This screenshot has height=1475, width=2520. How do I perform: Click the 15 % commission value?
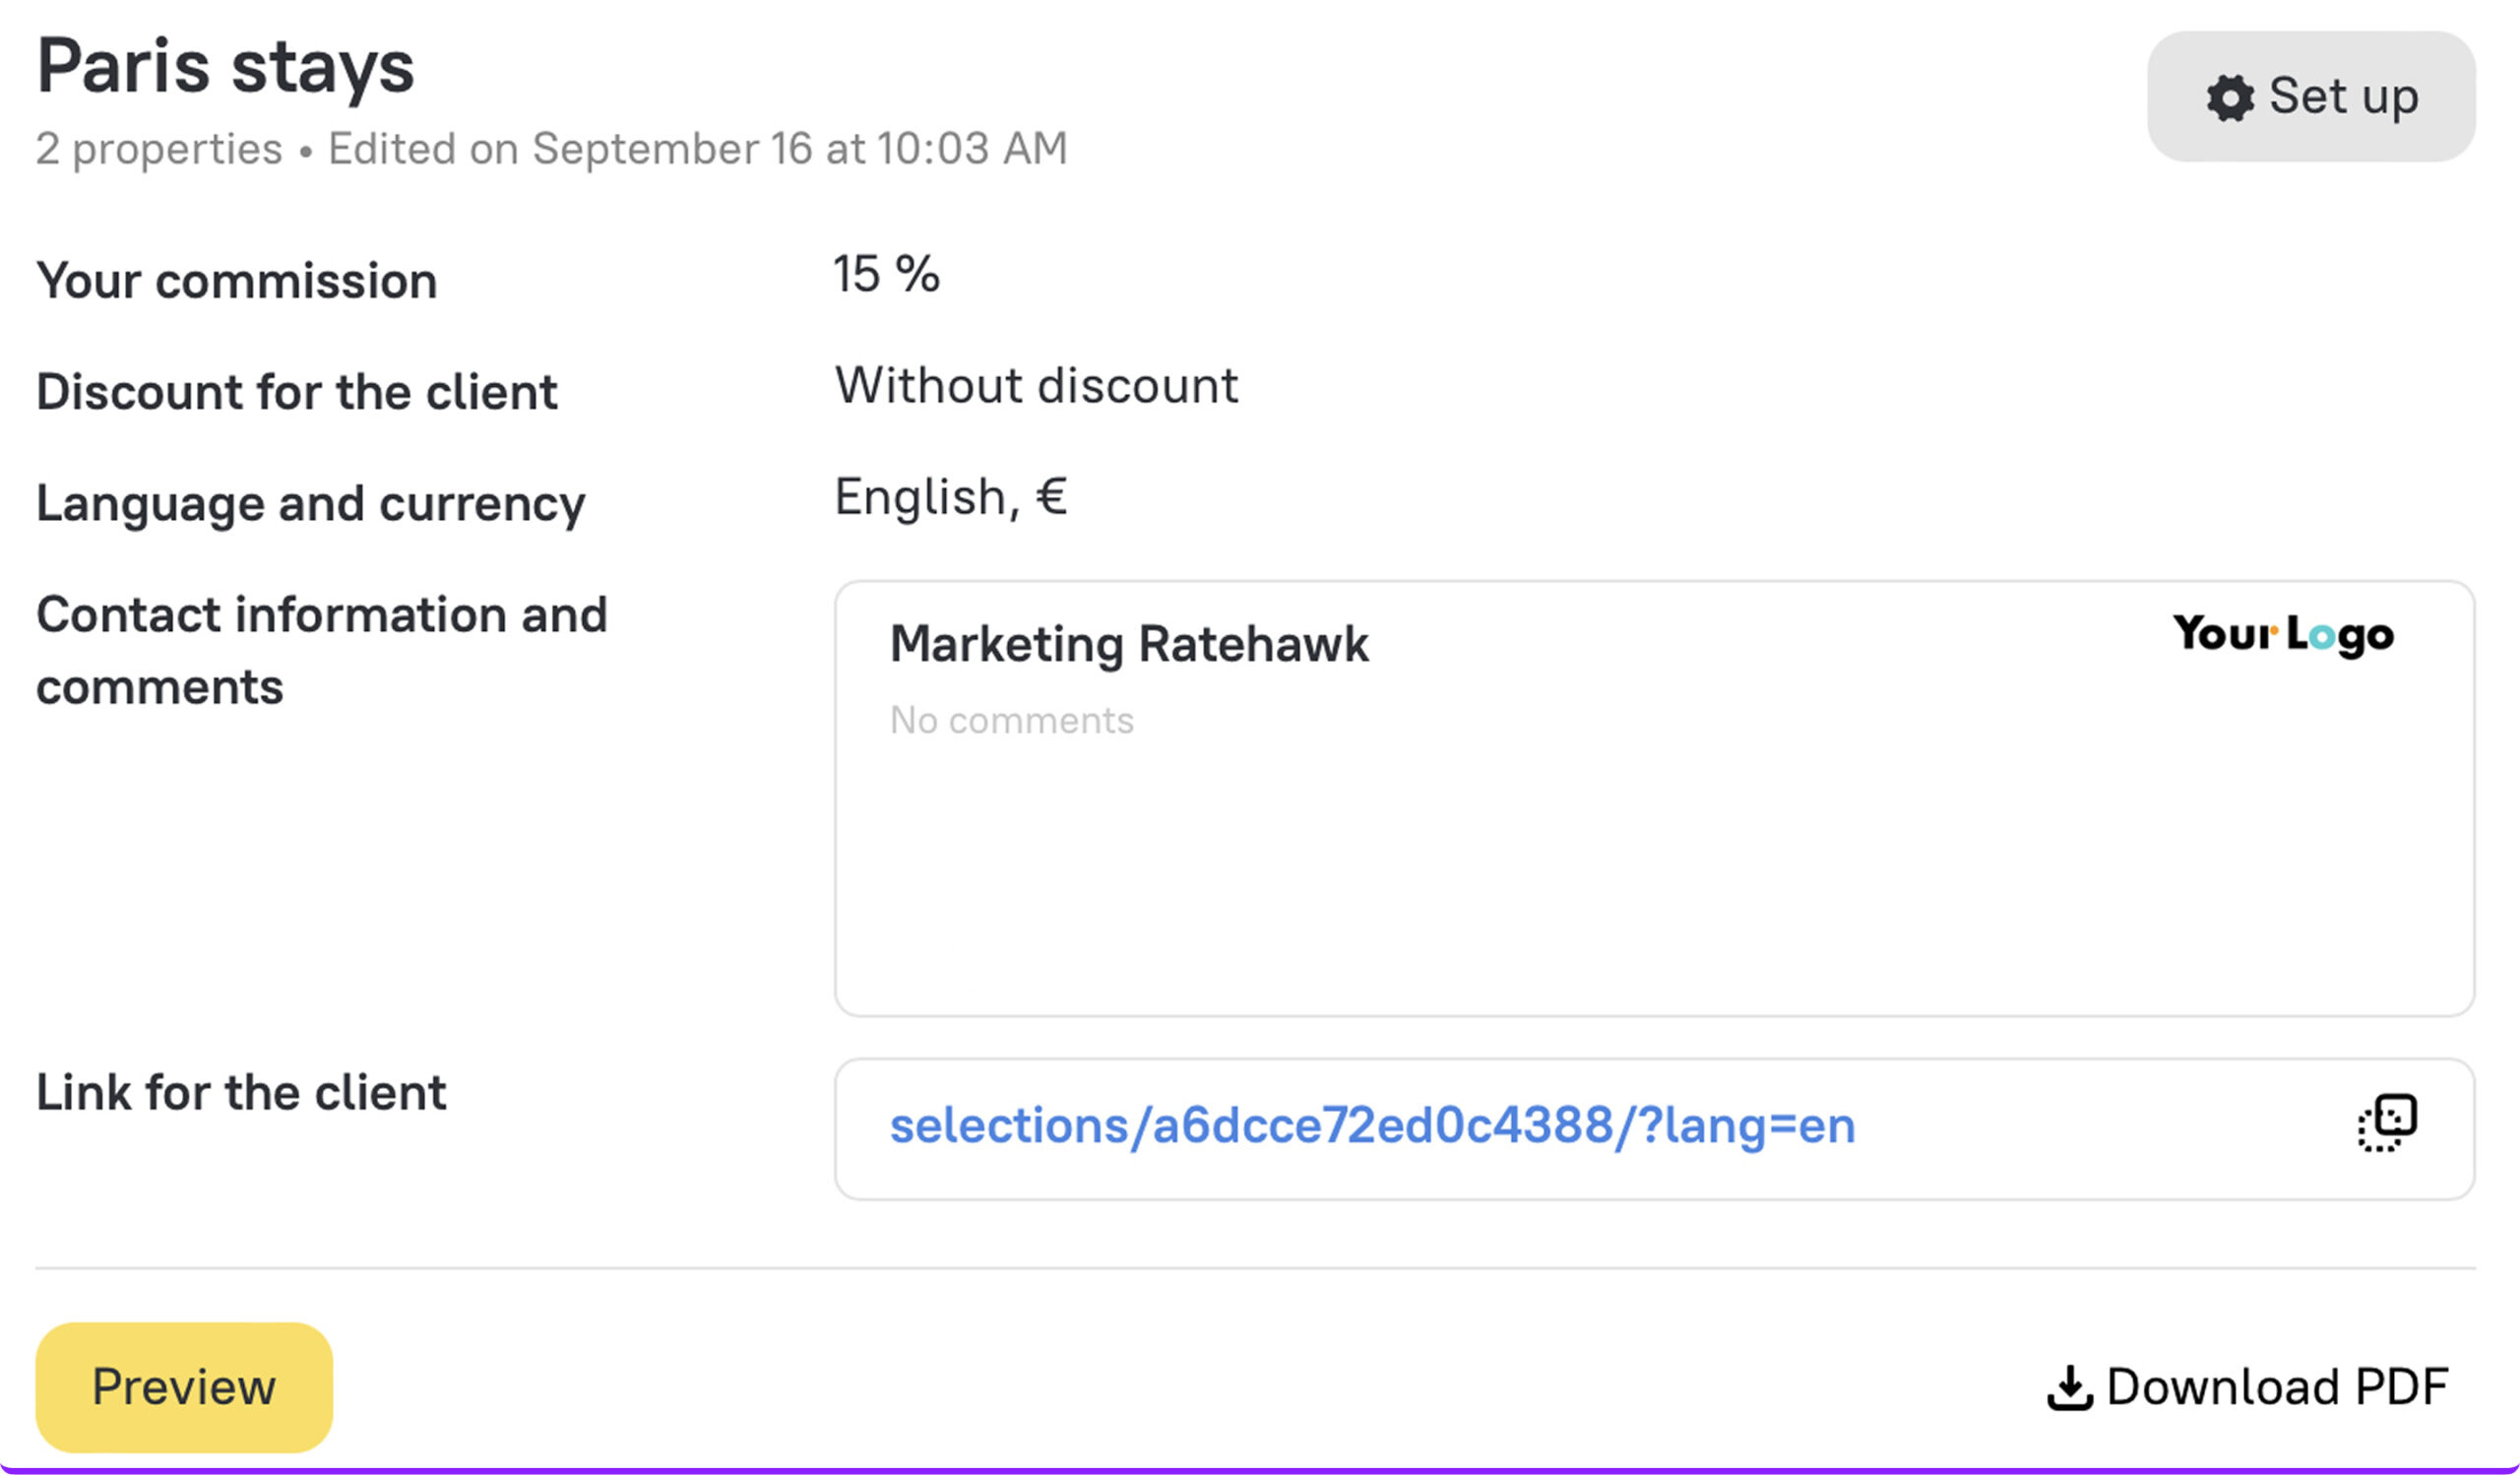[x=886, y=274]
